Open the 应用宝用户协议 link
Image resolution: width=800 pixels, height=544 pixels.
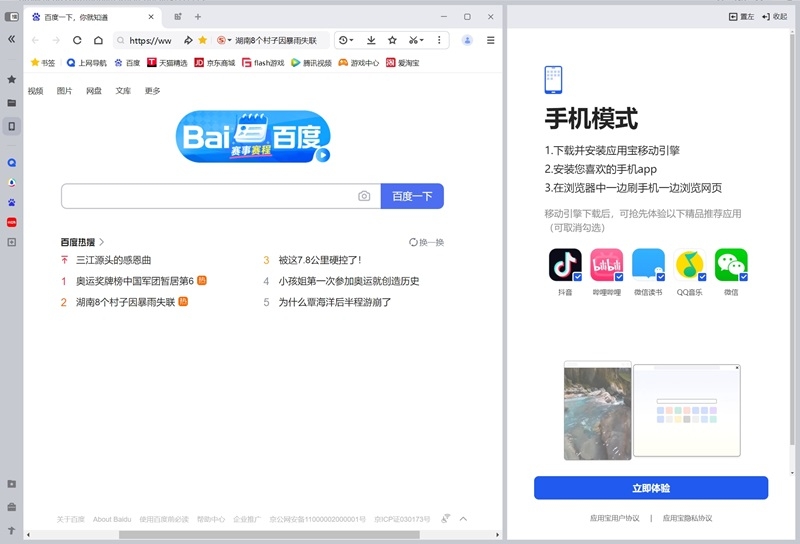614,518
